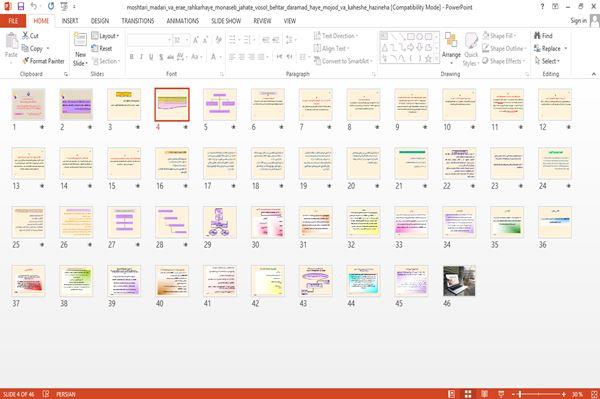Click the Find binoculars icon
This screenshot has width=600, height=399.
[537, 36]
